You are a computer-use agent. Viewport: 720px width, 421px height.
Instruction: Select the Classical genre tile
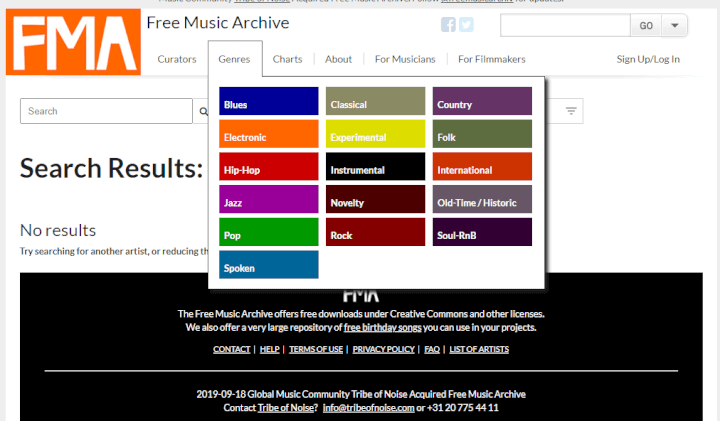click(x=376, y=101)
